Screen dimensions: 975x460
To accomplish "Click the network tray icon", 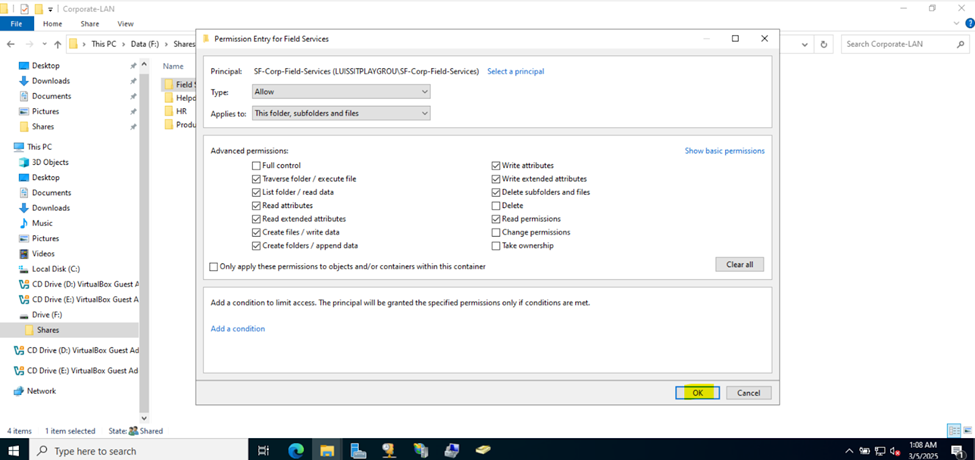I will [880, 451].
